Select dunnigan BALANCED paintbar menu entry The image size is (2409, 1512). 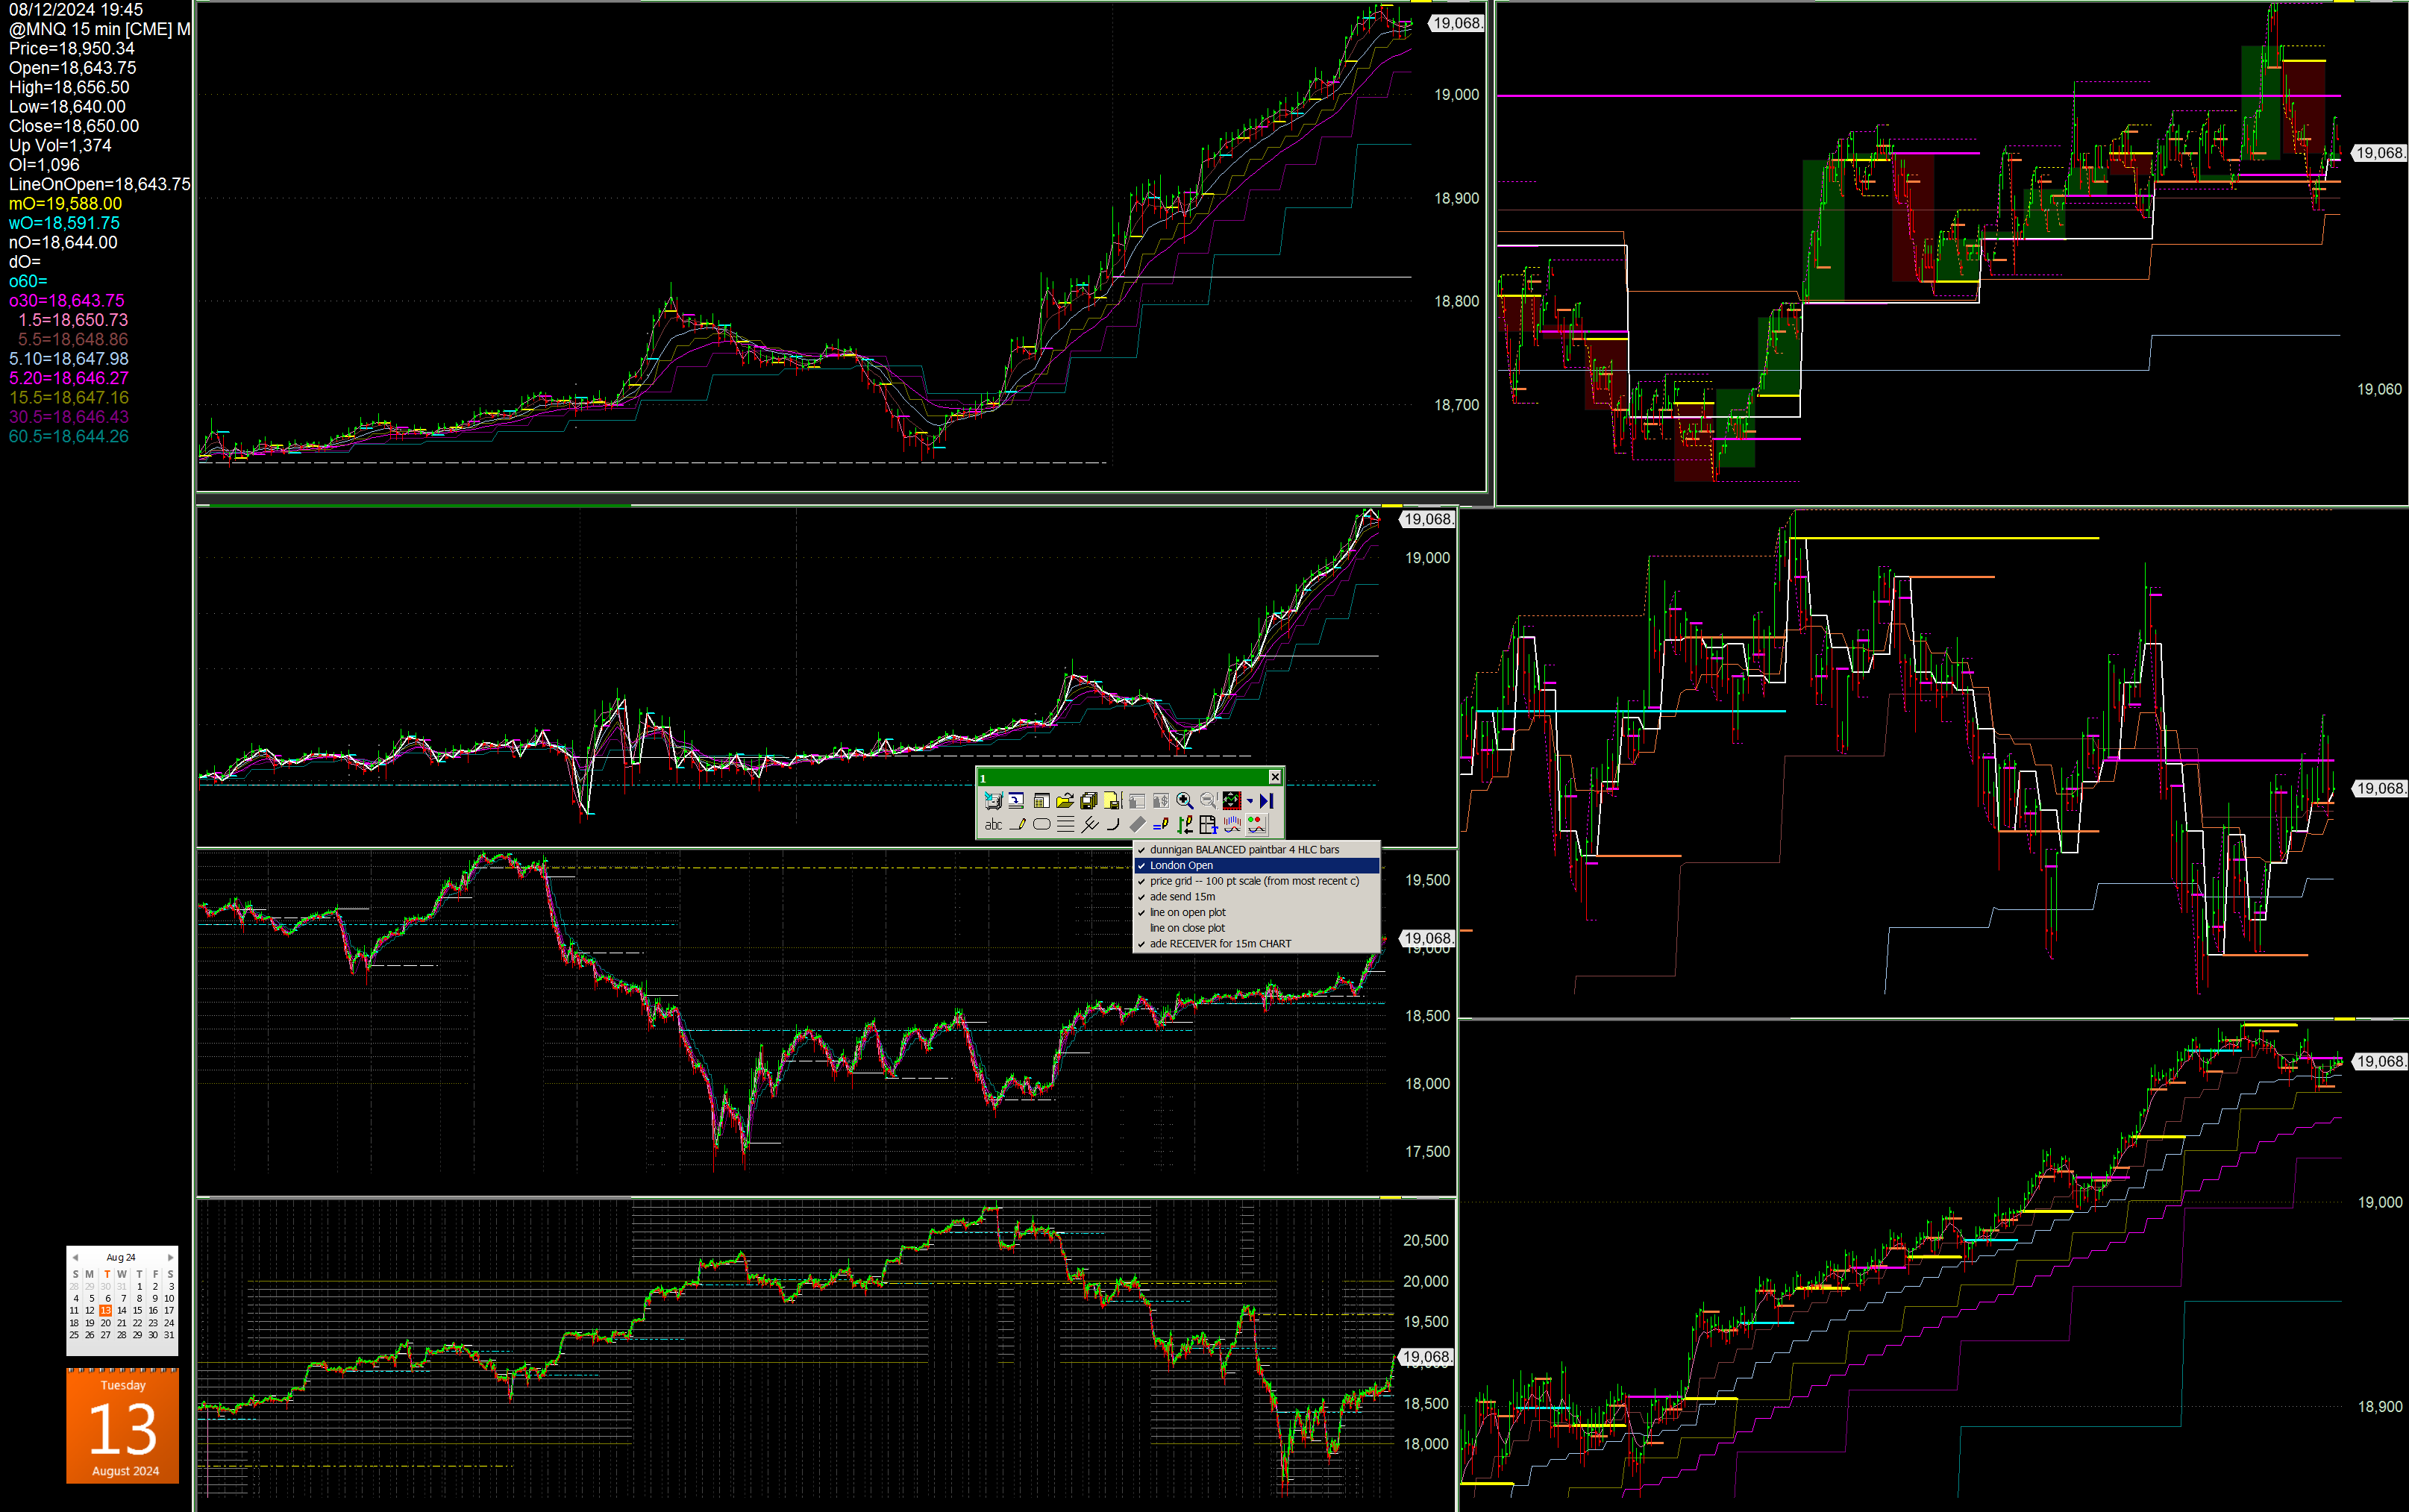point(1244,850)
